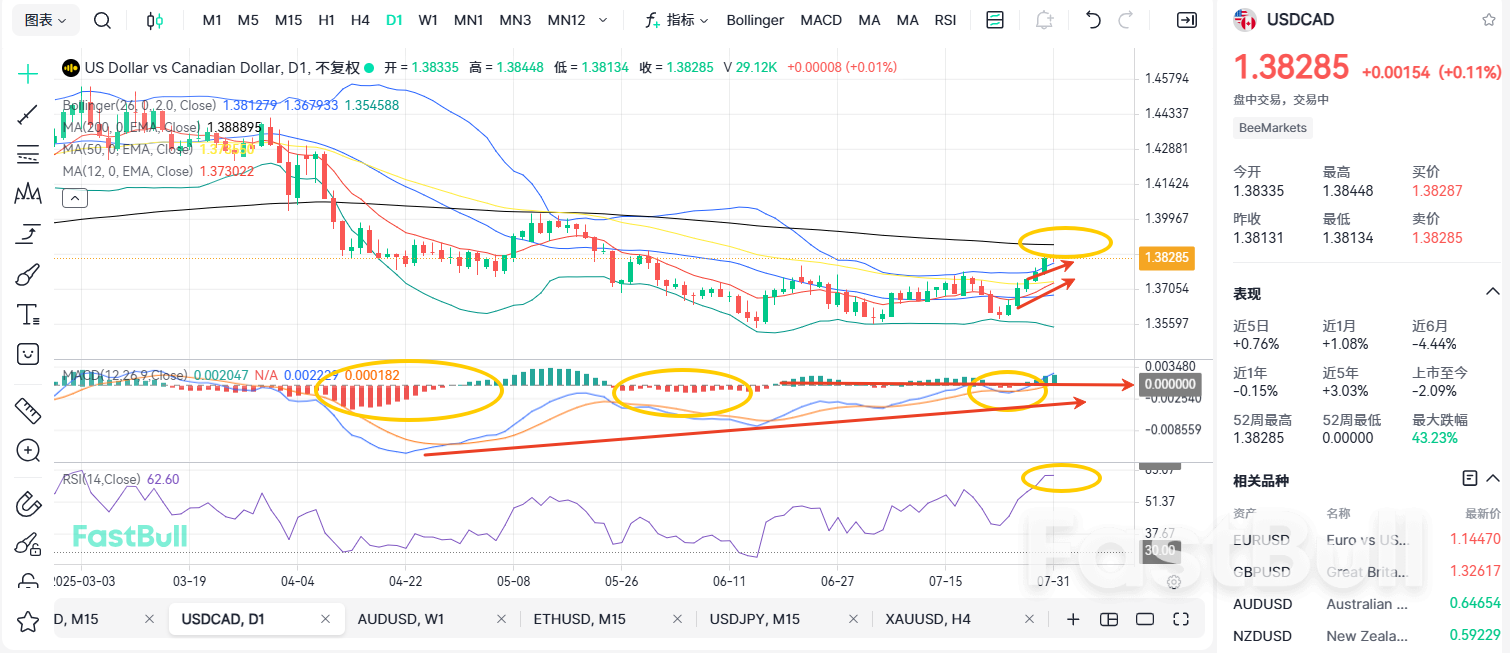Select the measure ruler tool

(27, 410)
